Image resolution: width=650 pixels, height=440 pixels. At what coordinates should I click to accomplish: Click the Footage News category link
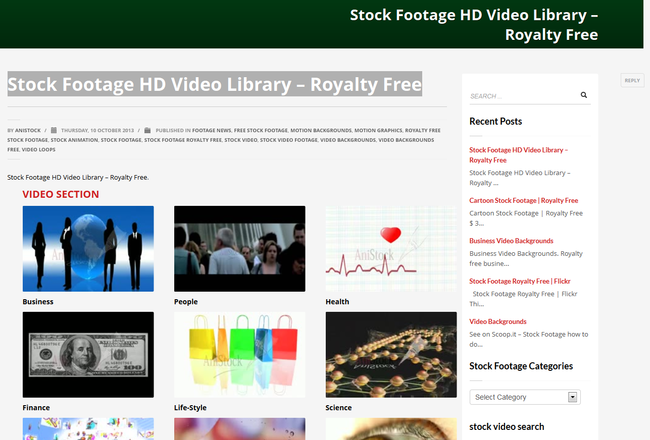tap(211, 130)
